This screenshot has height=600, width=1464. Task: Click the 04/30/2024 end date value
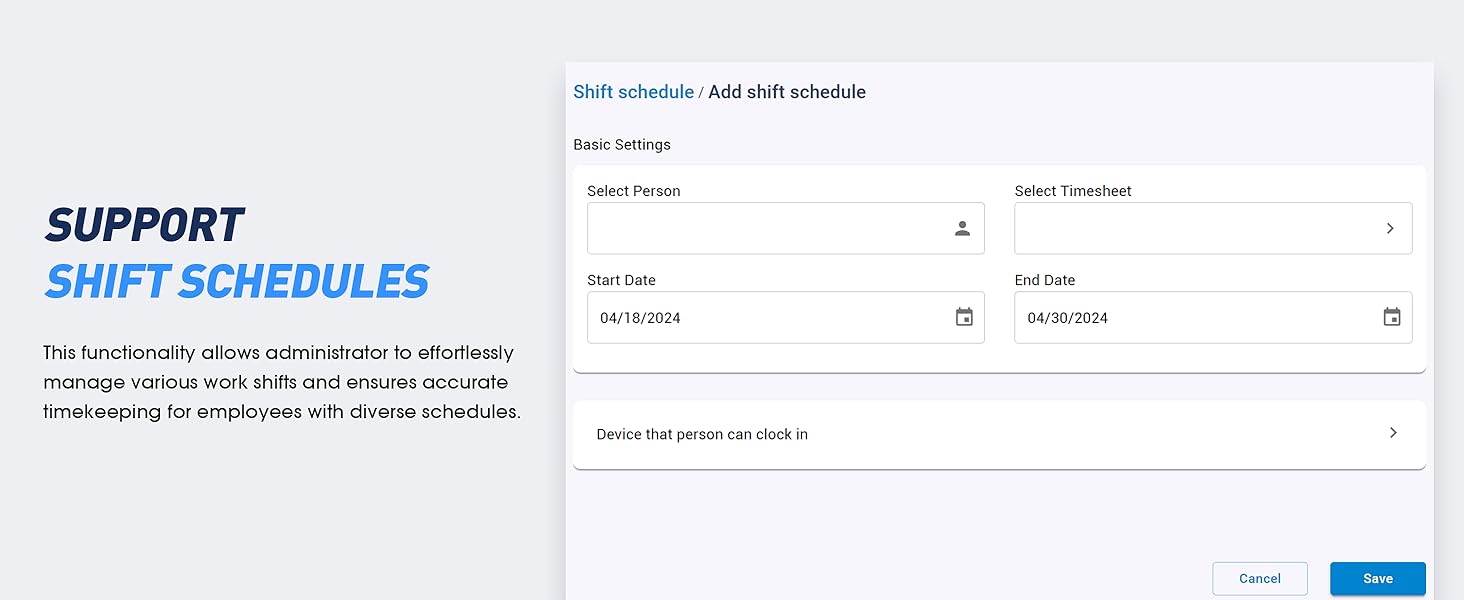pyautogui.click(x=1067, y=318)
